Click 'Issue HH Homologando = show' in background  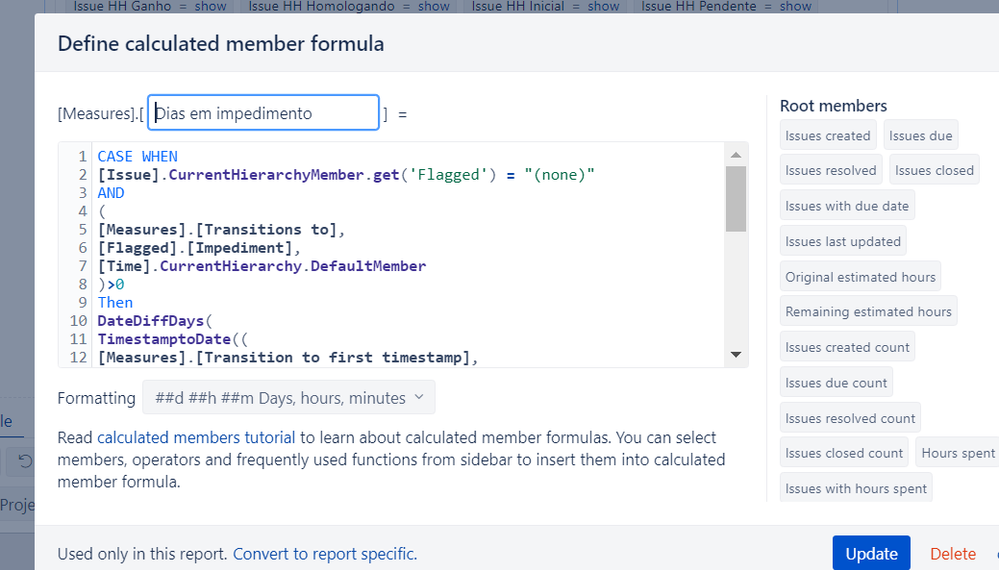(x=349, y=6)
